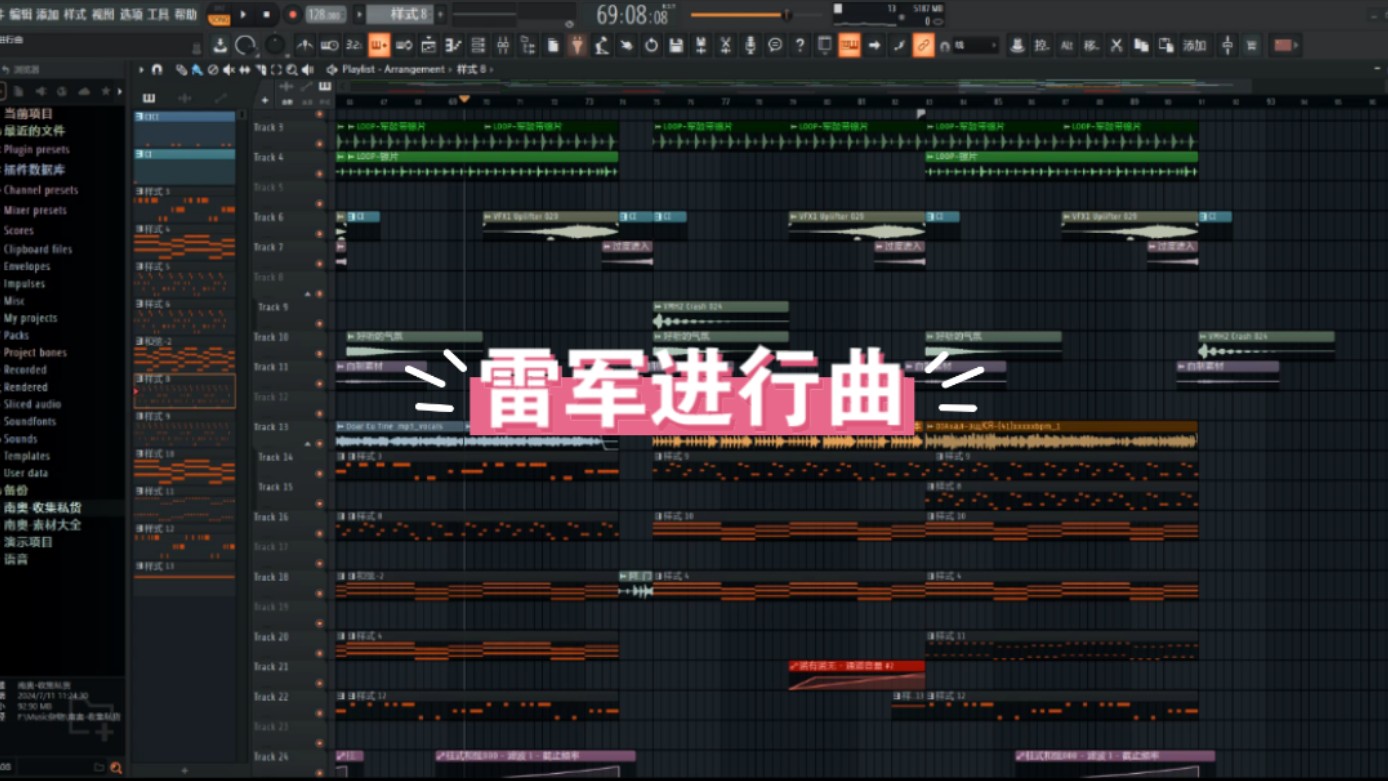Mute Track 10 via its dot
The width and height of the screenshot is (1388, 781).
[320, 354]
